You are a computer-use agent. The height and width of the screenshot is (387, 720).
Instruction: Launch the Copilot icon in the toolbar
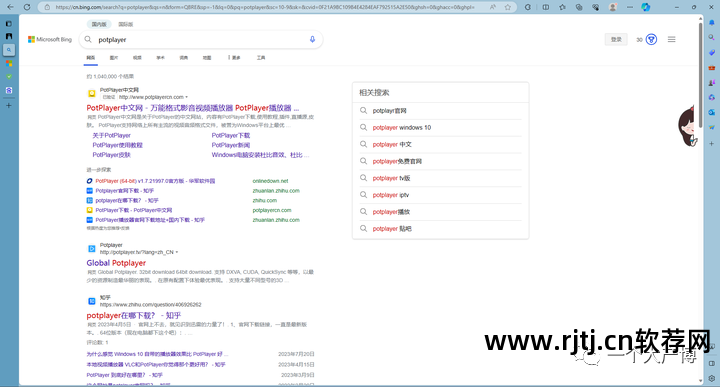(646, 7)
